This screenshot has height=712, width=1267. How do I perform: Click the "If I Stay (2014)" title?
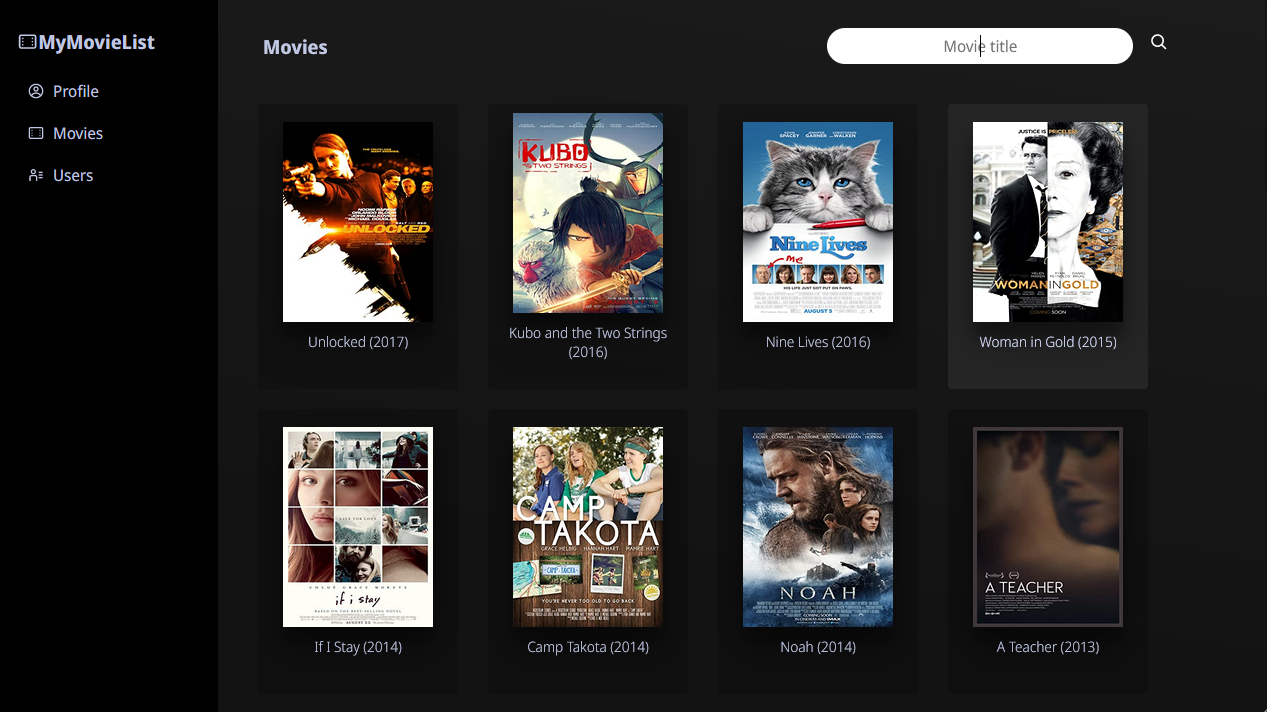click(x=358, y=647)
